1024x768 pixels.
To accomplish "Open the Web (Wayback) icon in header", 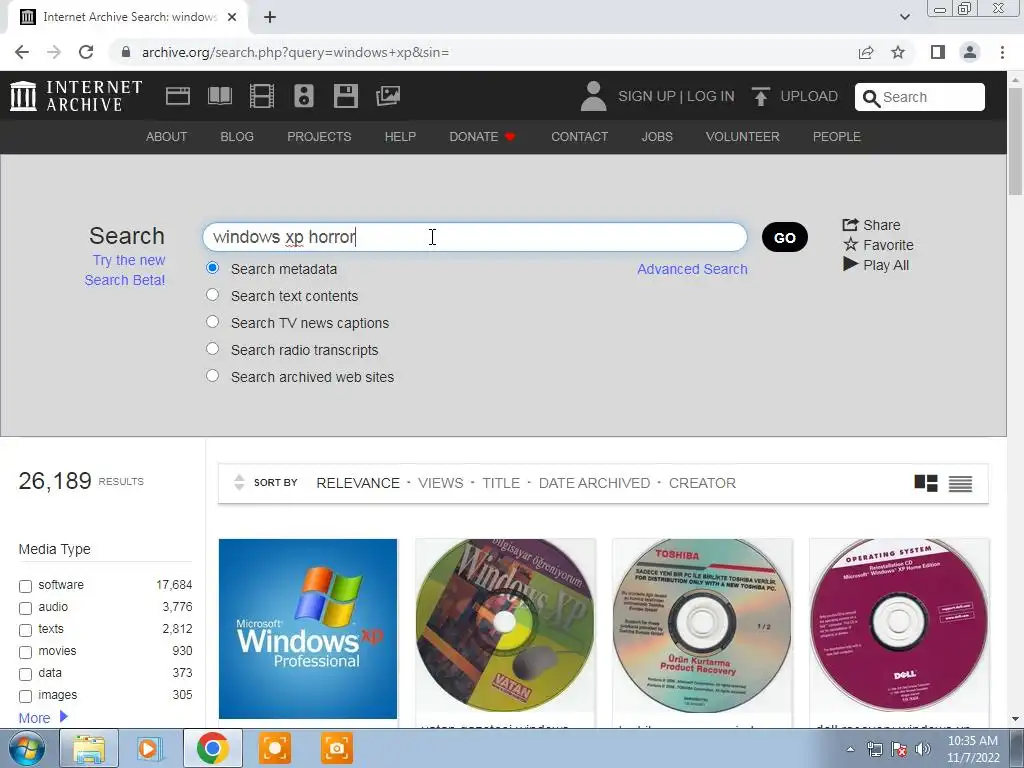I will pyautogui.click(x=178, y=96).
